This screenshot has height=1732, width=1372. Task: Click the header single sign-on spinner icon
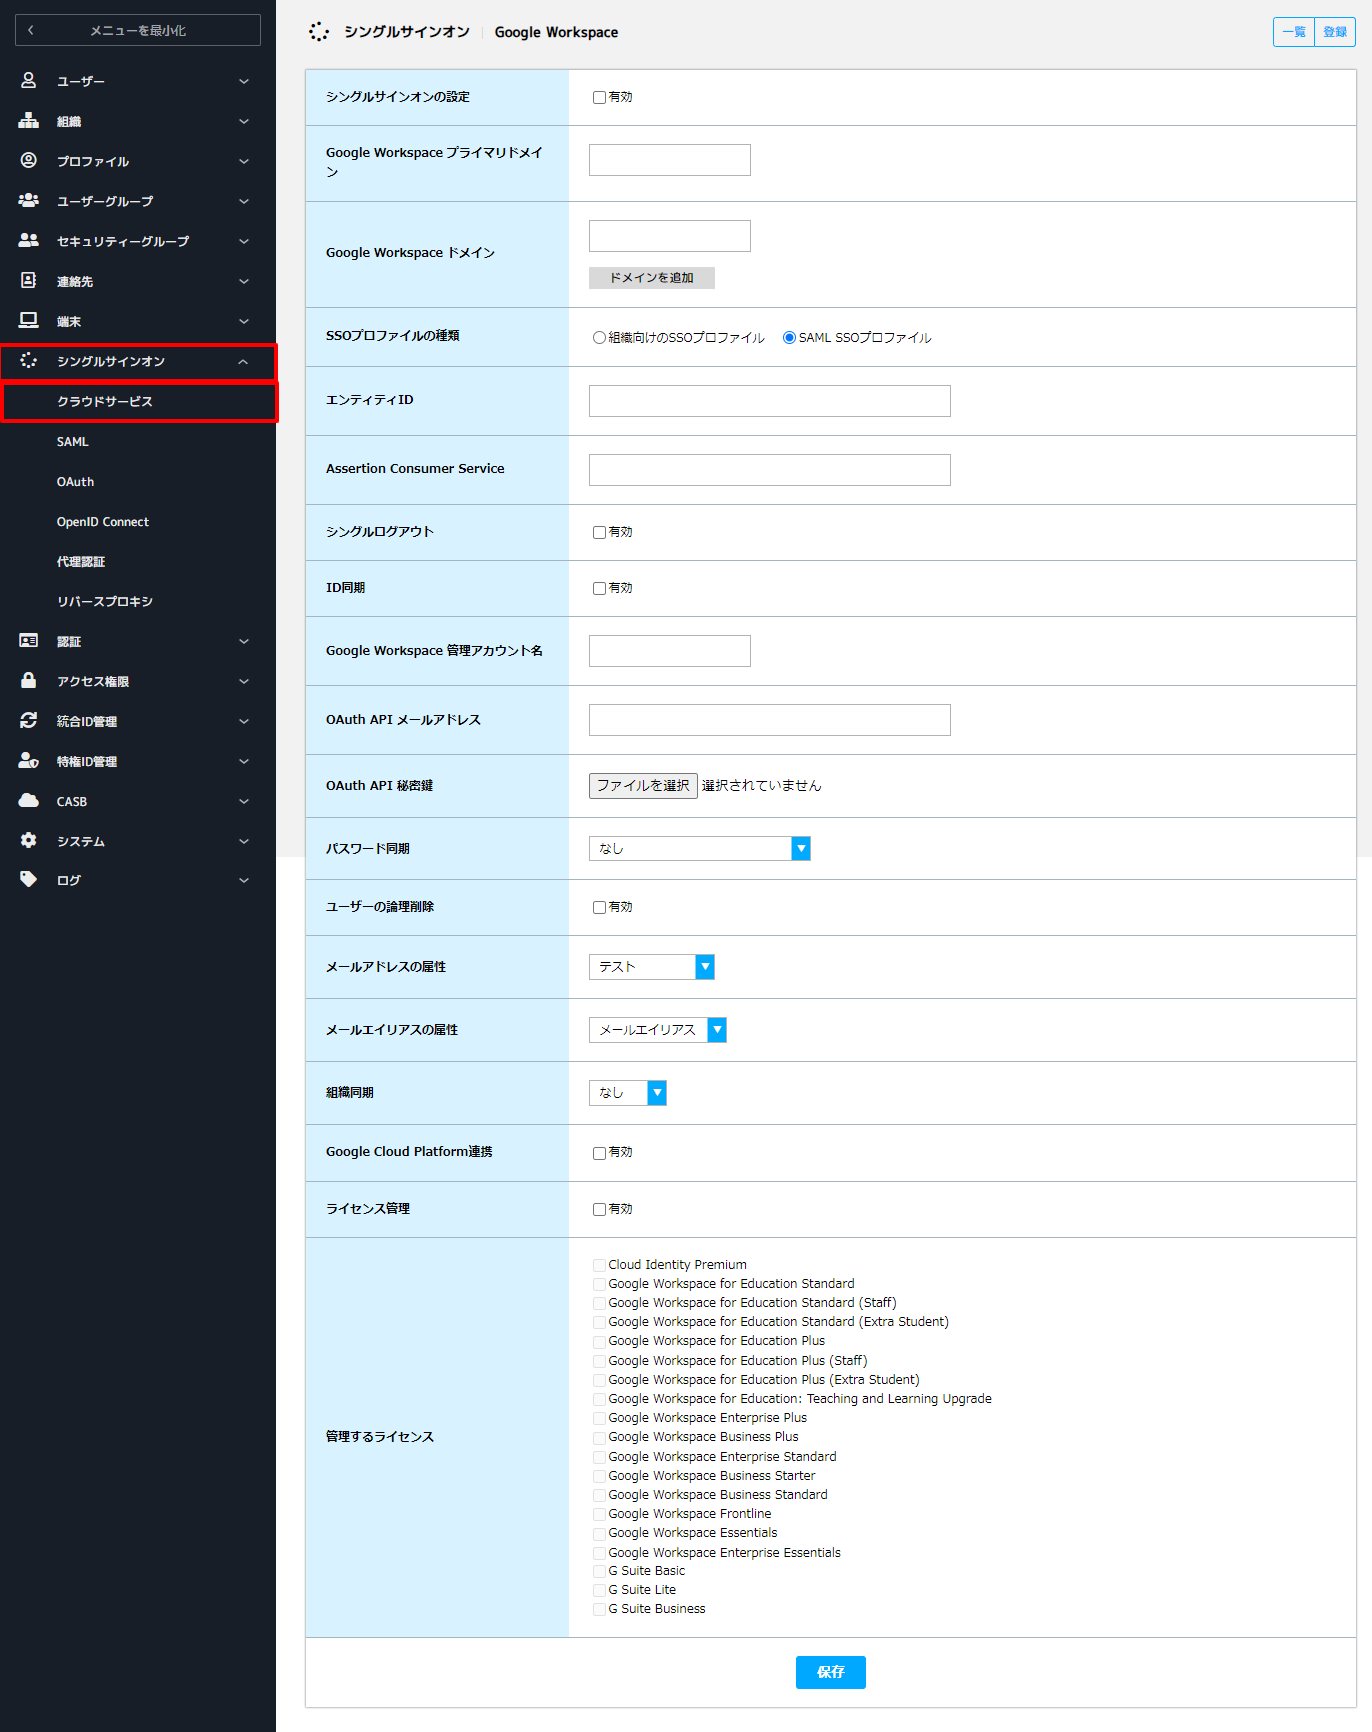click(x=319, y=32)
